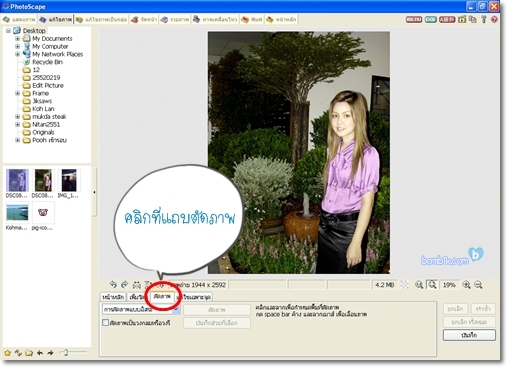Click the copy windows icon at top right
508x368 pixels.
coord(473,20)
